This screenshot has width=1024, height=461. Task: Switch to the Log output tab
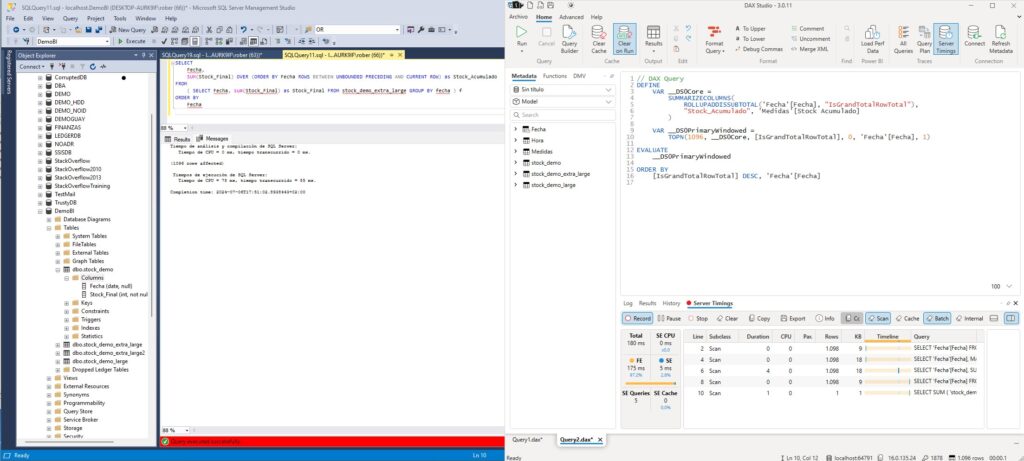click(628, 304)
